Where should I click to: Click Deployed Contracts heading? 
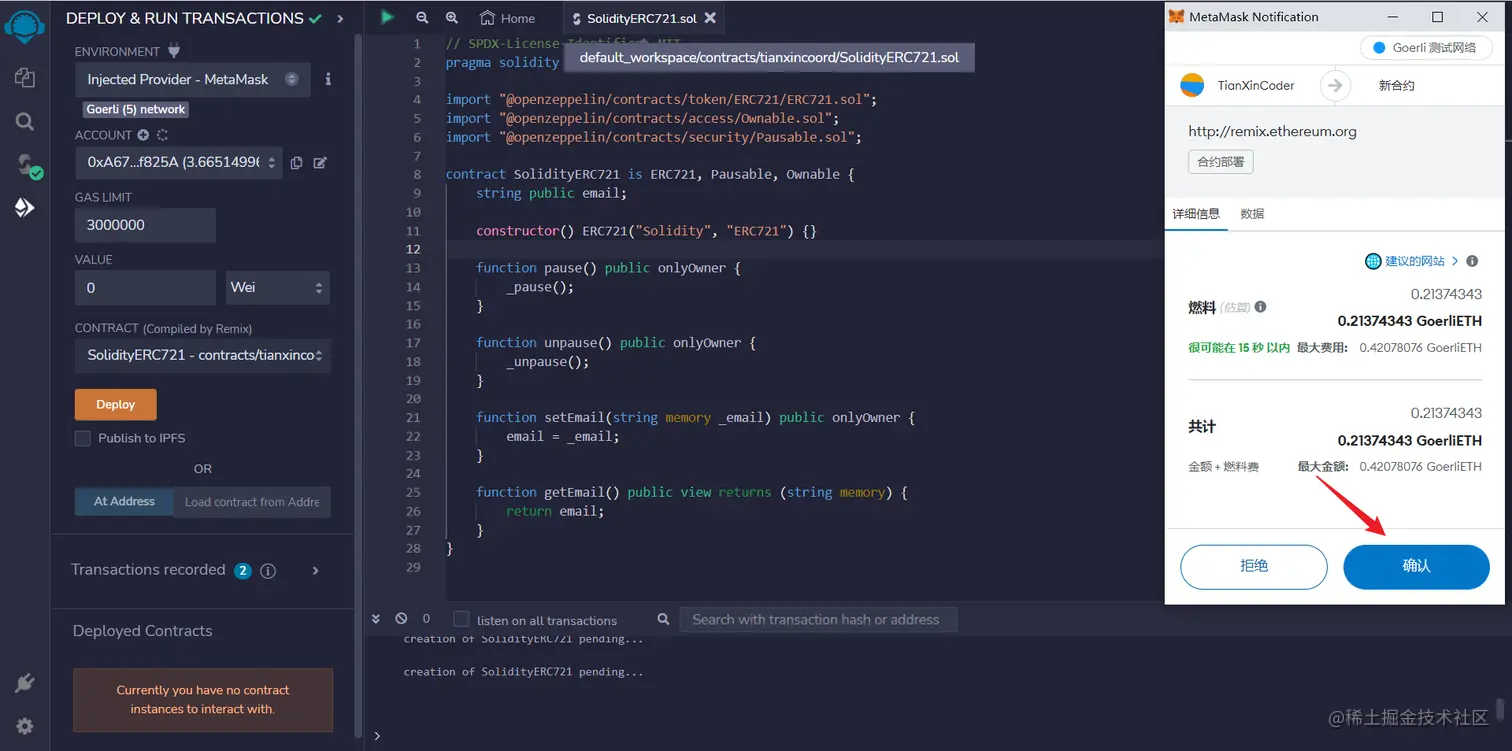pos(142,631)
